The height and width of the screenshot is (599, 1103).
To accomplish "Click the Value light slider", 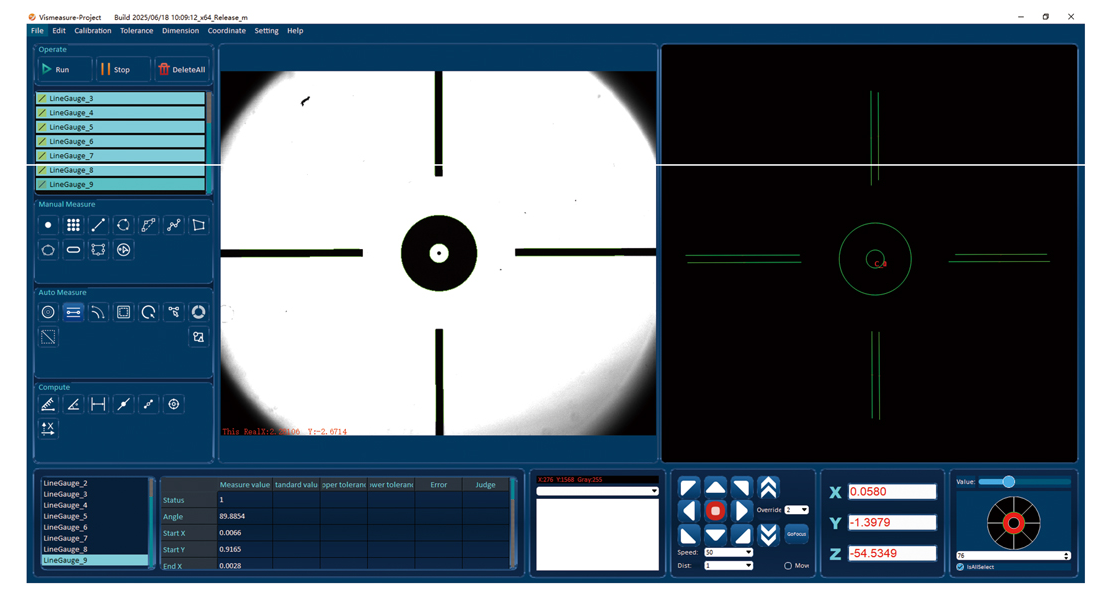I will click(x=1008, y=482).
